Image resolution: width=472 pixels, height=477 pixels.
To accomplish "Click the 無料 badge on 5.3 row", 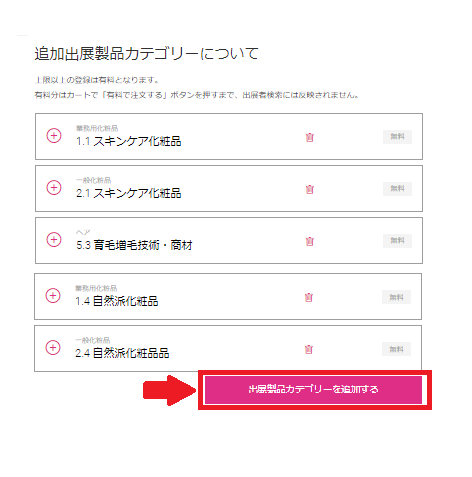I will 397,241.
